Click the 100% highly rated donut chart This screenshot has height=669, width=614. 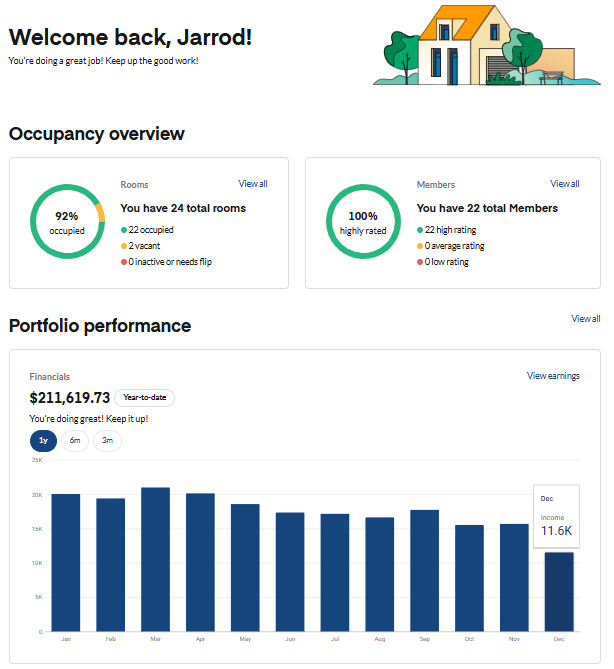tap(364, 223)
